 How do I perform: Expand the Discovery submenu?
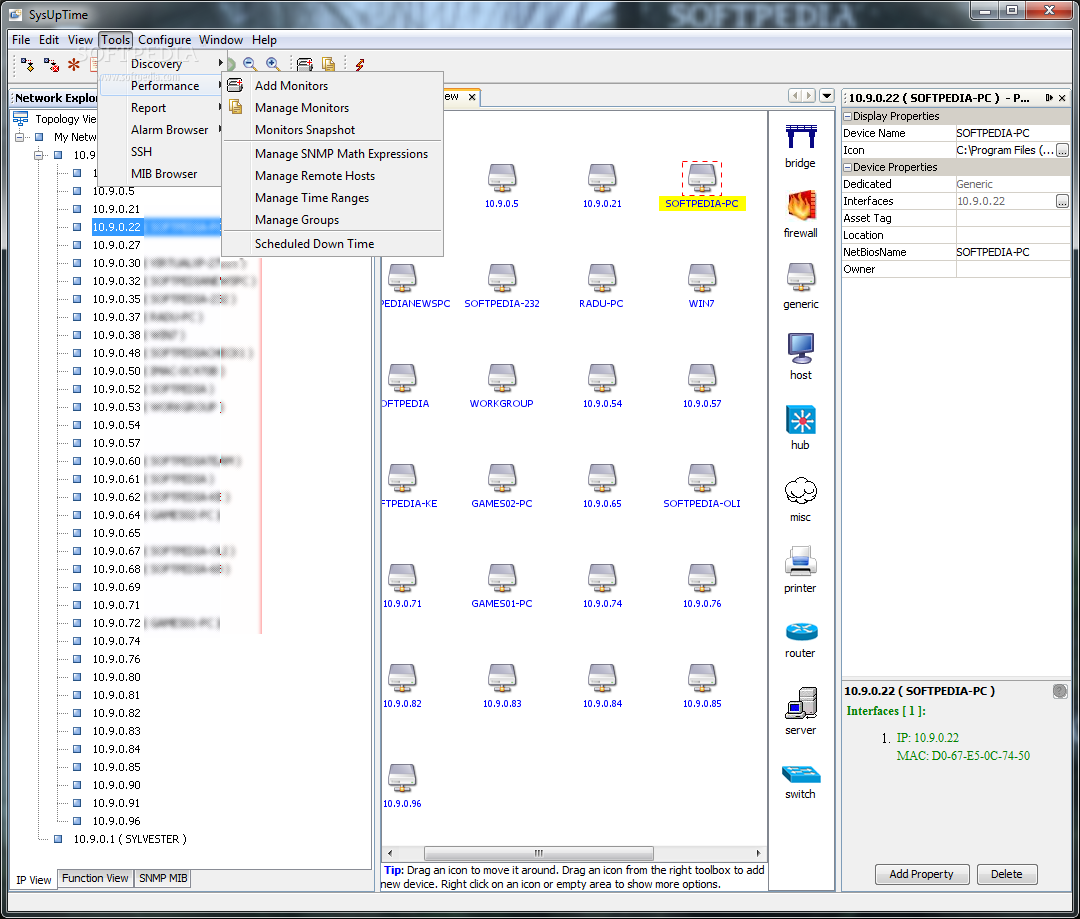pos(160,63)
